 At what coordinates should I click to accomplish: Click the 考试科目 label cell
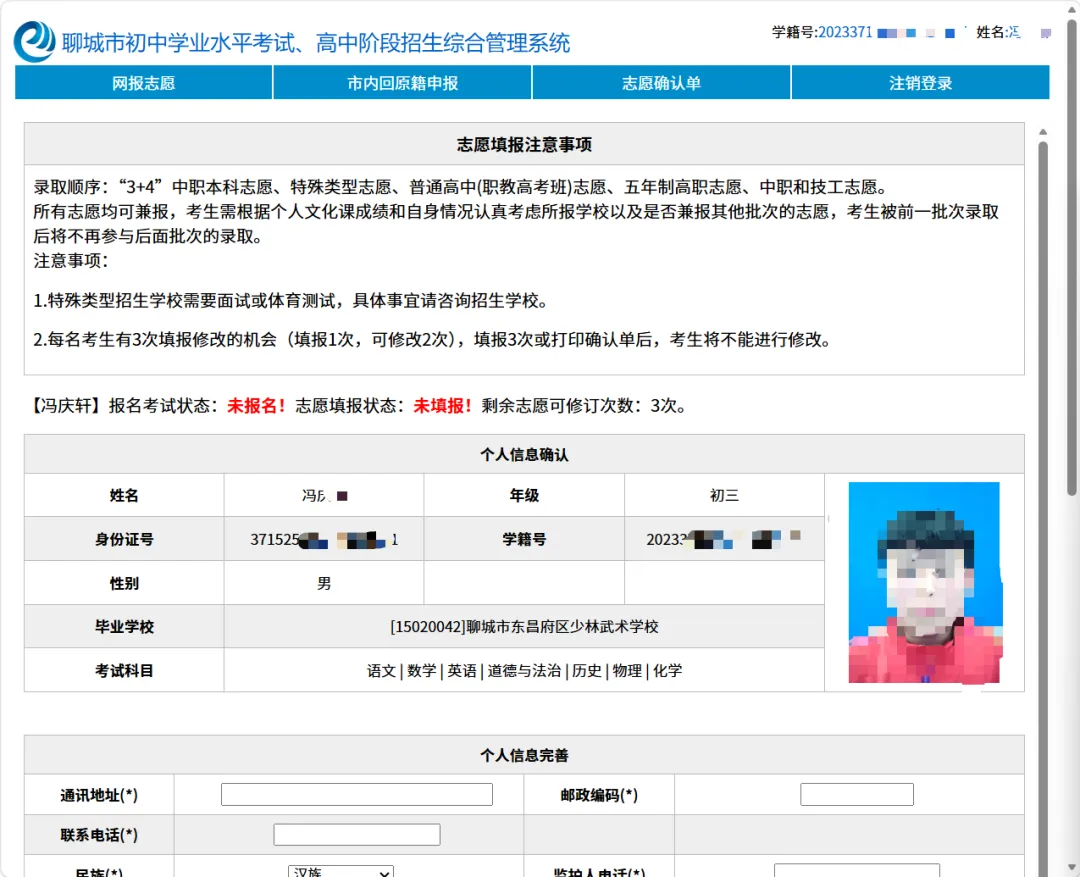tap(124, 670)
